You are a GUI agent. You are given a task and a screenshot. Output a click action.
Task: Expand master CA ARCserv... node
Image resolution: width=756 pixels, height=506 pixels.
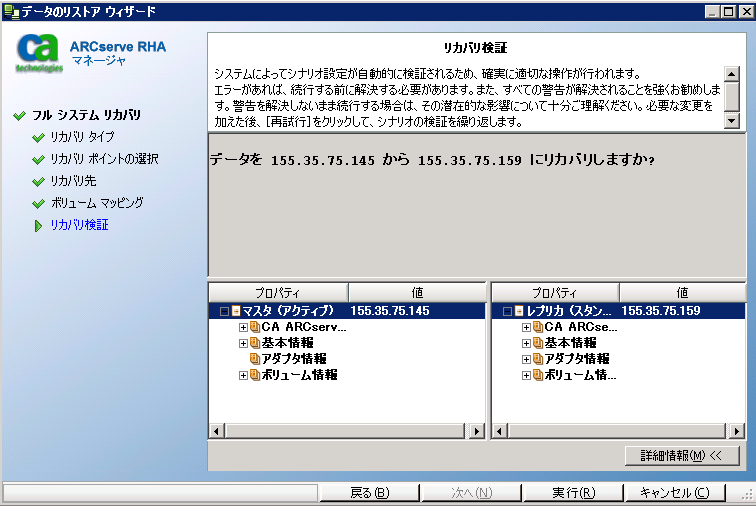tap(243, 328)
